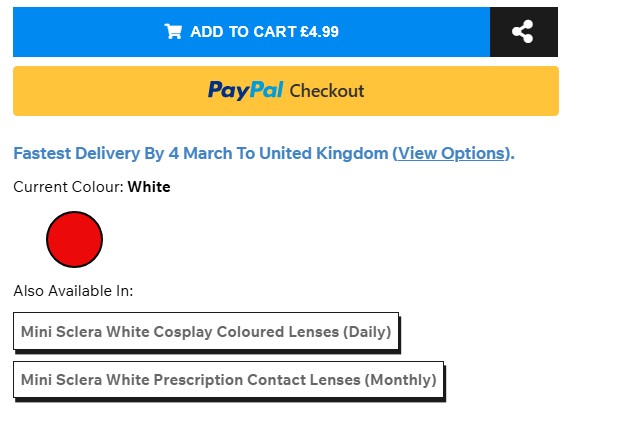This screenshot has width=625, height=422.
Task: Open the share icon button
Action: pos(522,32)
